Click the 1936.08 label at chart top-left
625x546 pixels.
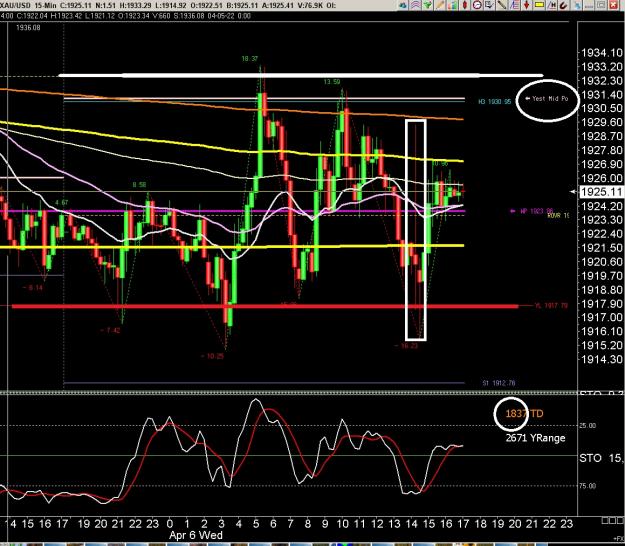tap(28, 27)
